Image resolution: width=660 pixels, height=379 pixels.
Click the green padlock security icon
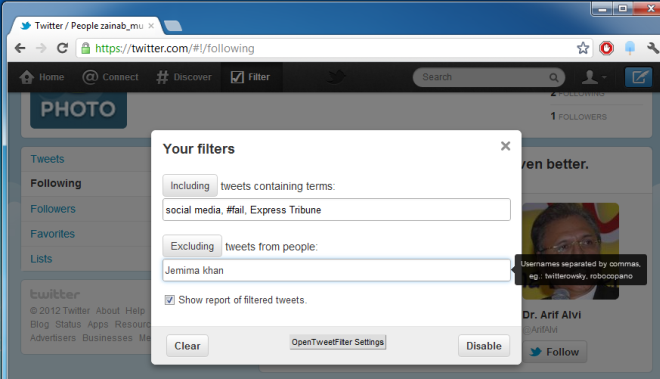[85, 48]
